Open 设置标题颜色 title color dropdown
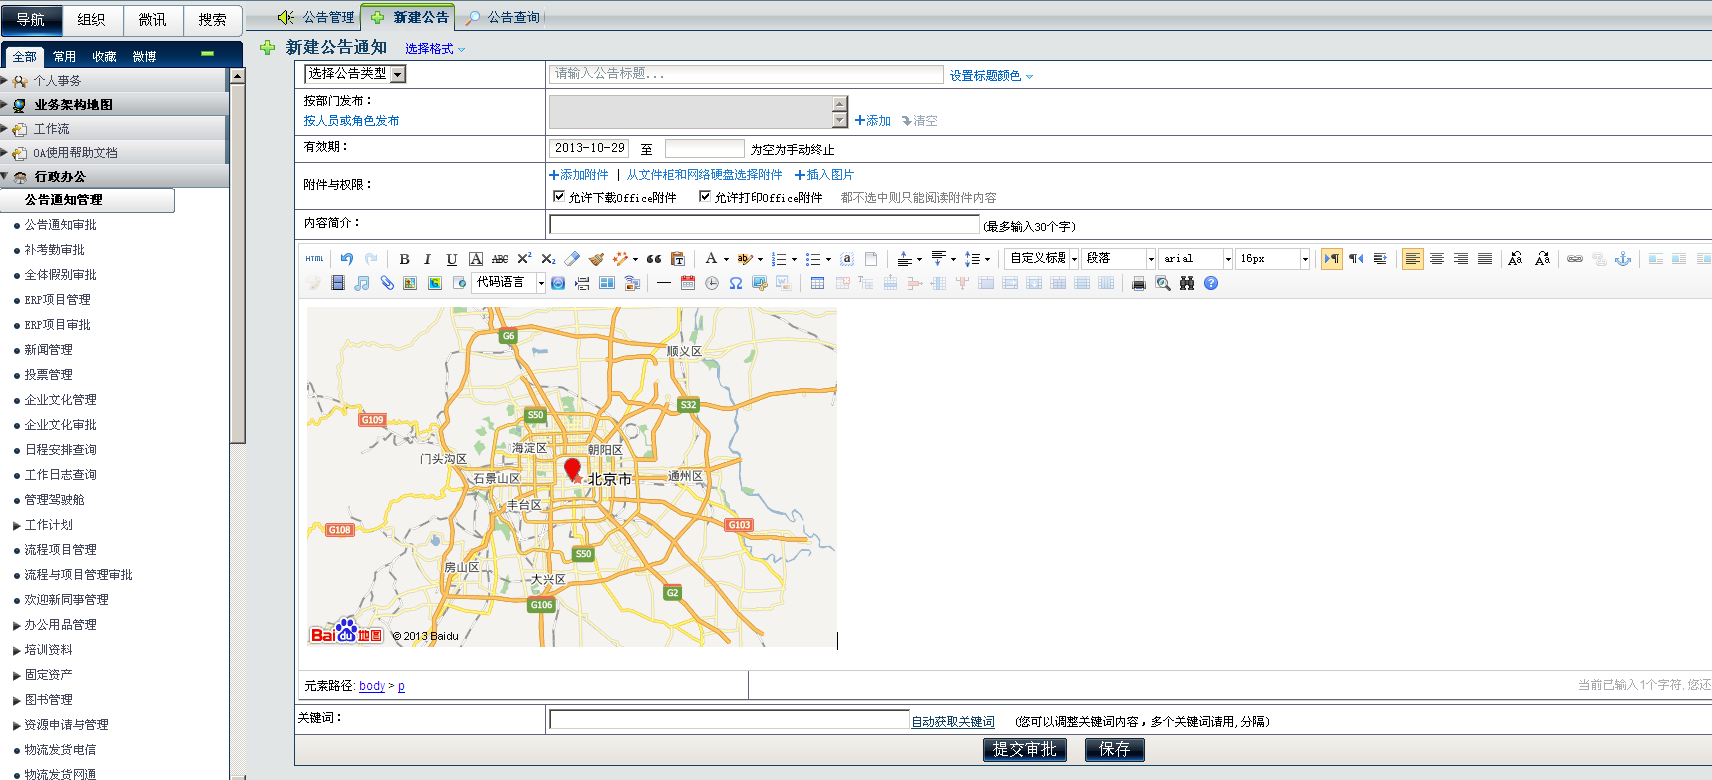 pos(991,75)
